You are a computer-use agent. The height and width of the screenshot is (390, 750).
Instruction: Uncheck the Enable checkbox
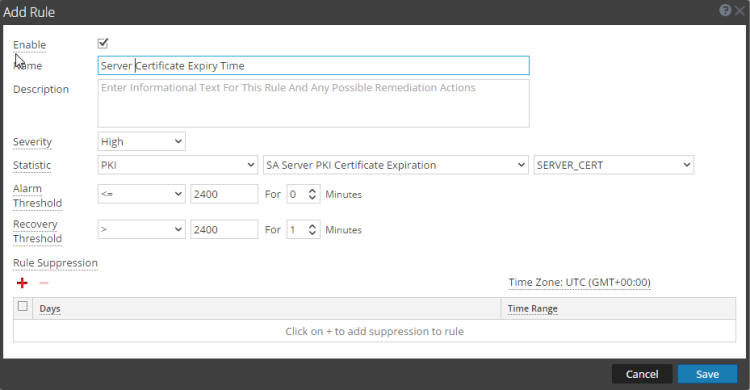(103, 44)
